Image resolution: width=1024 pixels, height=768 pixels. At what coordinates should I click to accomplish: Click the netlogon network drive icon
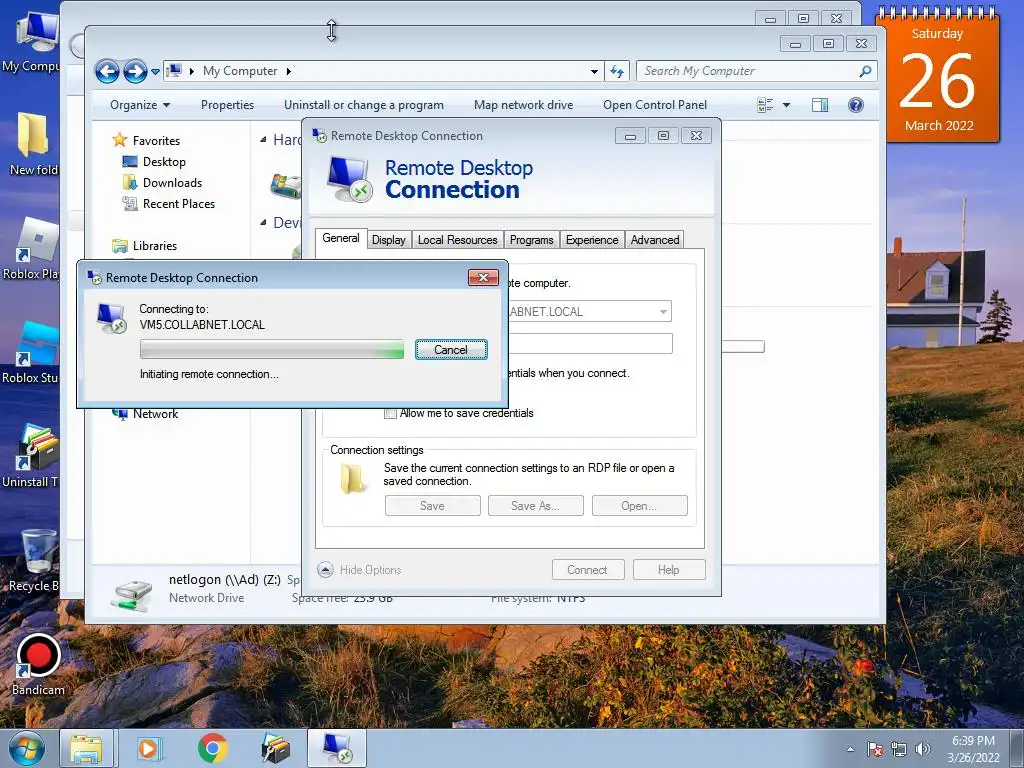point(131,594)
